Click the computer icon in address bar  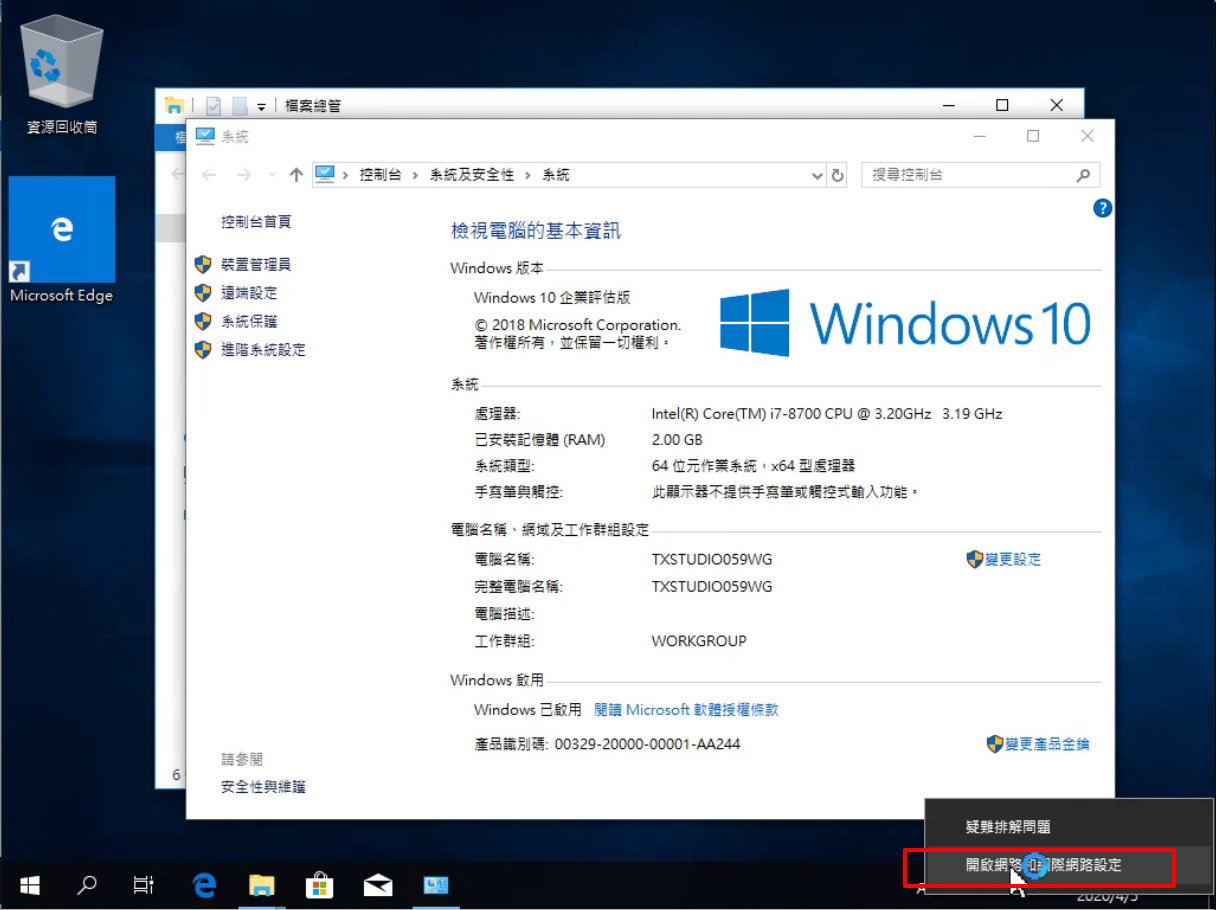325,174
